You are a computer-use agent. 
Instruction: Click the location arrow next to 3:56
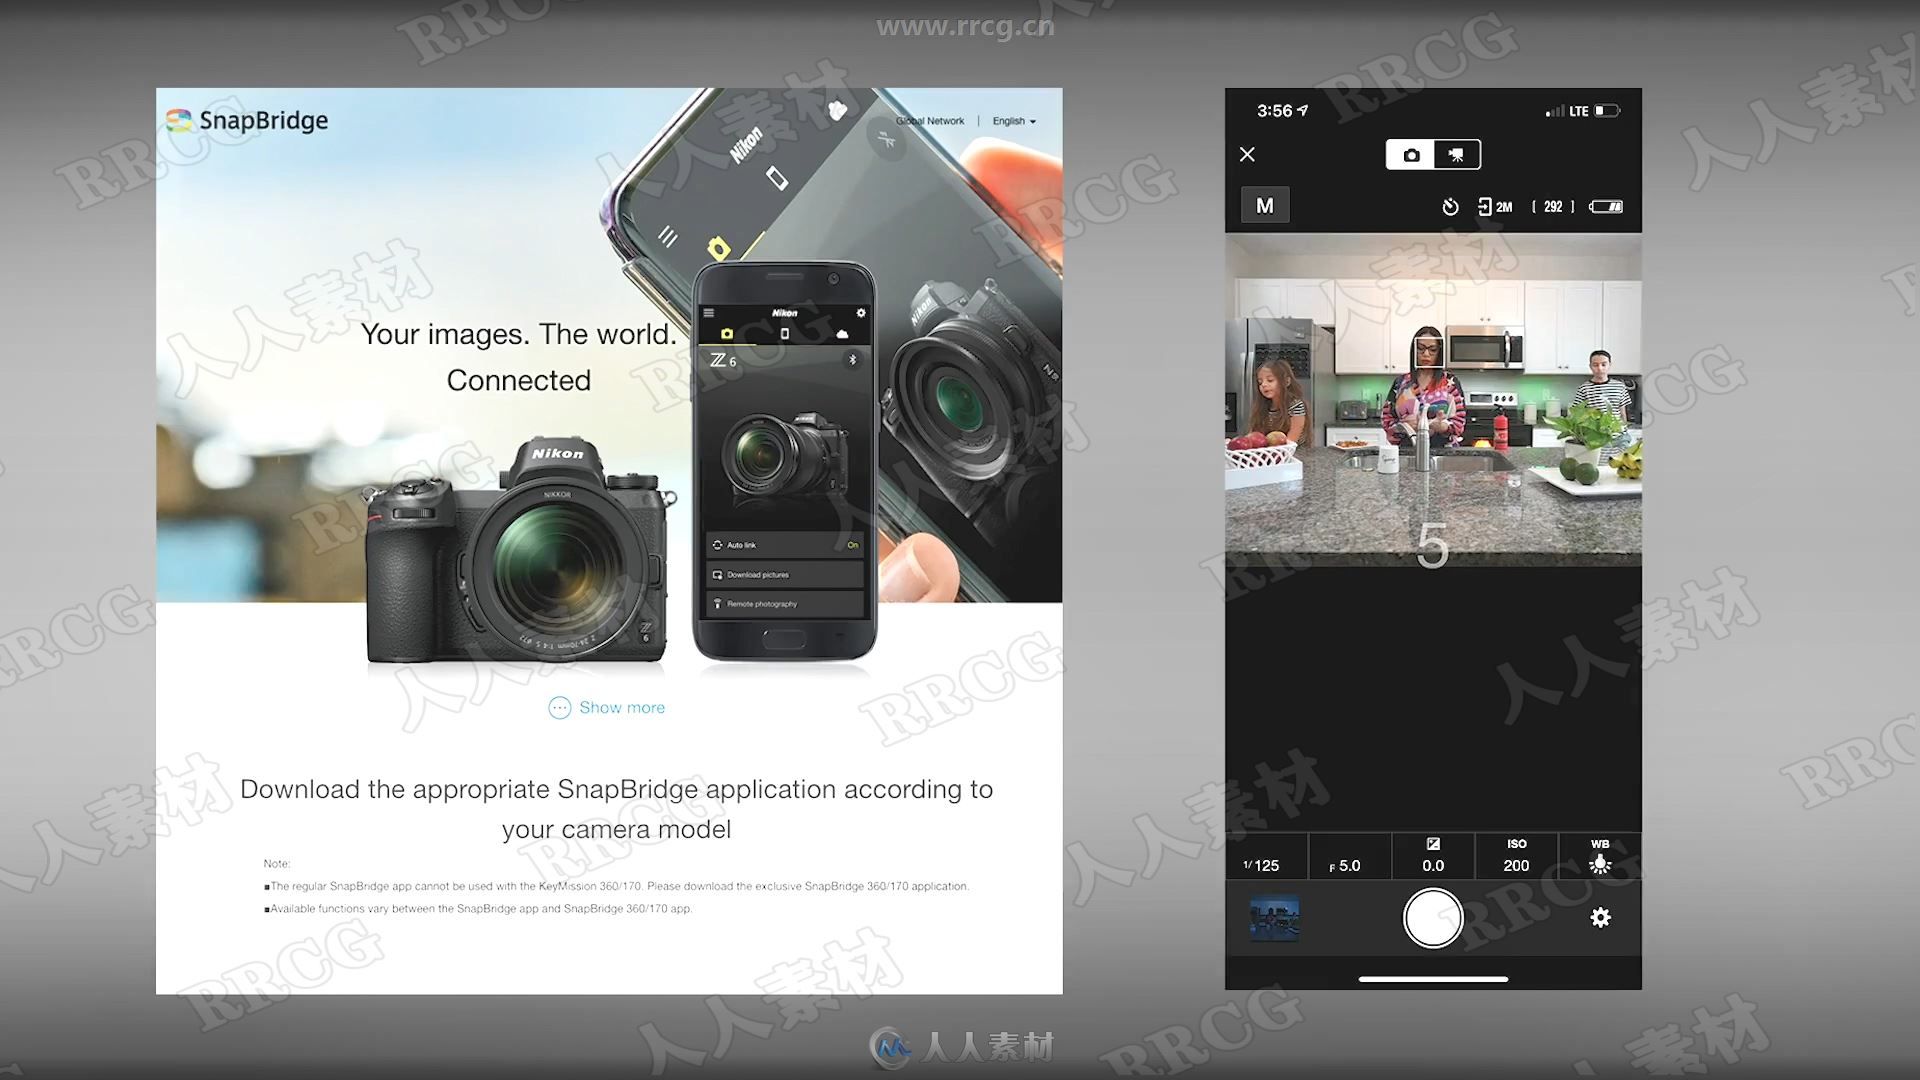coord(1303,110)
